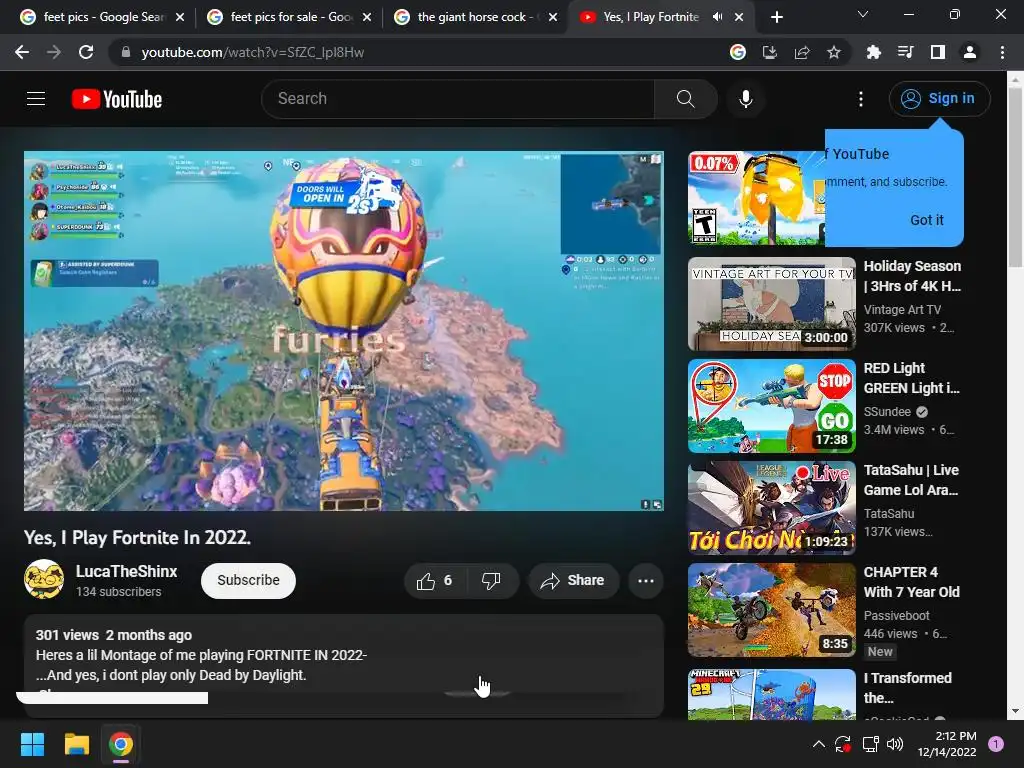Subscribe to LucaTheShinx channel
The height and width of the screenshot is (768, 1024).
point(248,581)
